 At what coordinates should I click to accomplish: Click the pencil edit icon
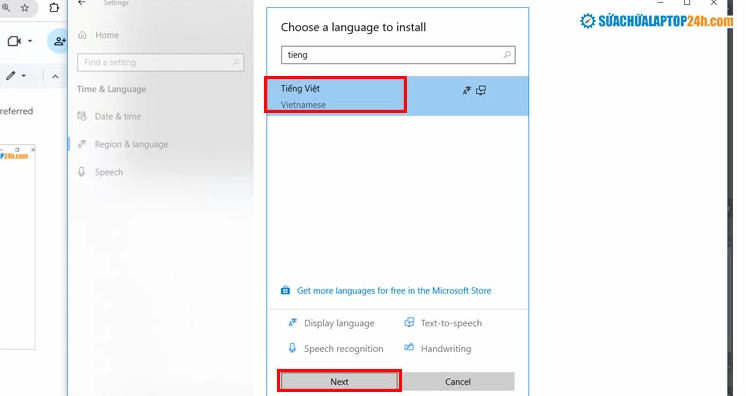click(10, 76)
